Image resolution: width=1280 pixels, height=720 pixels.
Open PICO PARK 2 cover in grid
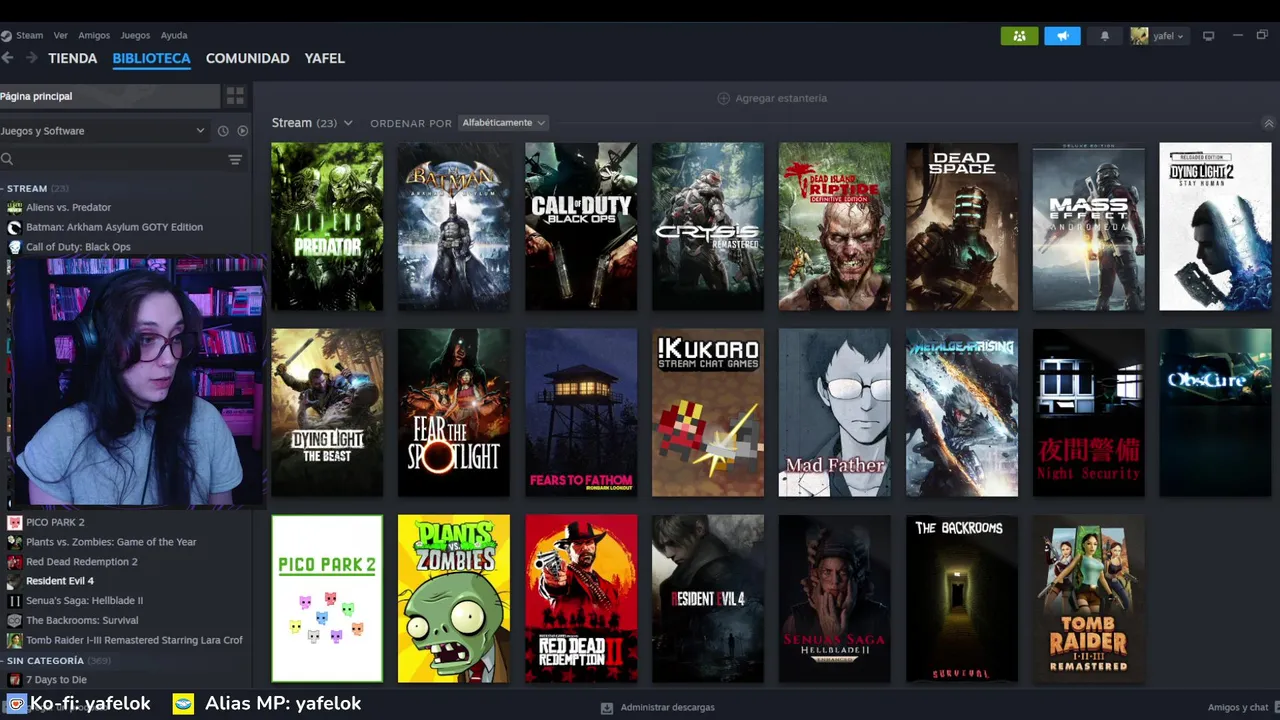point(327,598)
